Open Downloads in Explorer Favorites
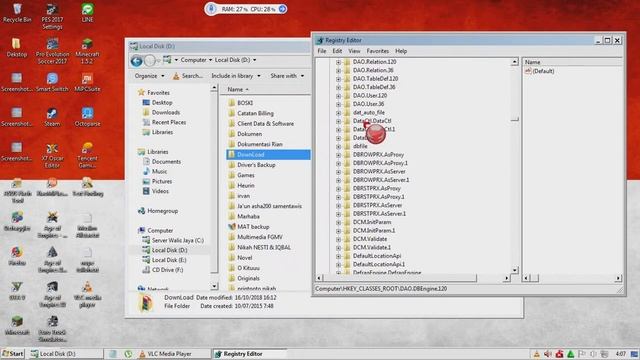The image size is (640, 360). click(x=161, y=112)
